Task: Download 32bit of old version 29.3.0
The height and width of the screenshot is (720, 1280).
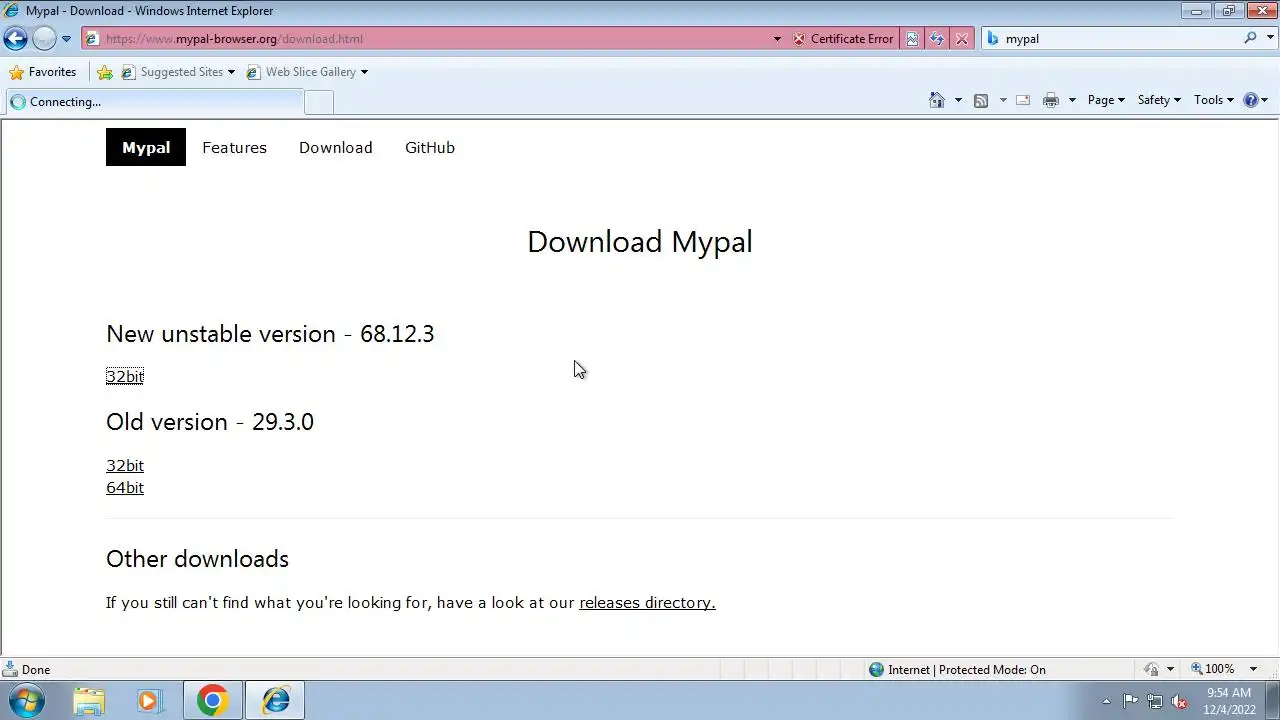Action: click(x=125, y=466)
